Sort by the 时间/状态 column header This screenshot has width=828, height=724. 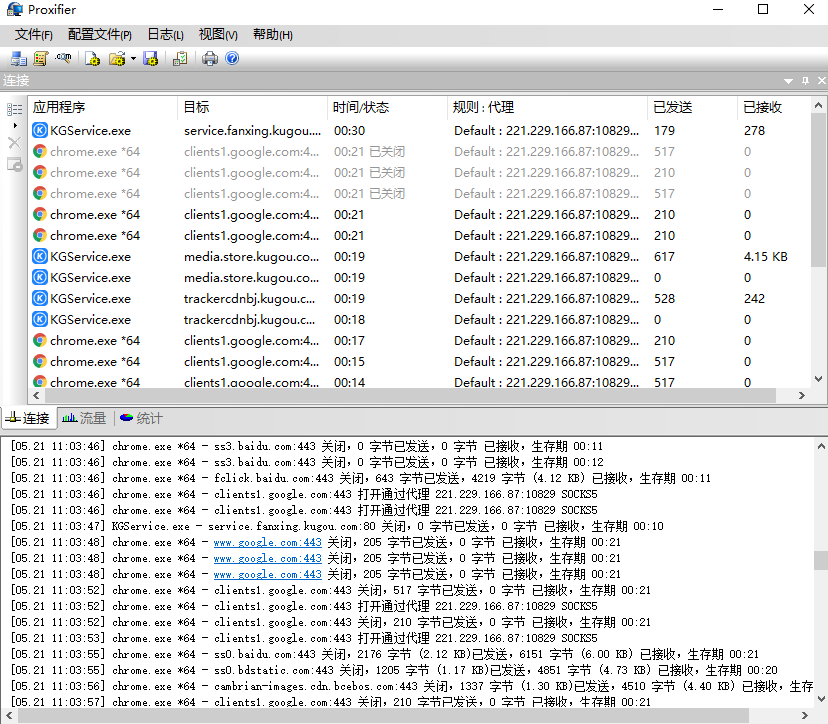(x=387, y=107)
